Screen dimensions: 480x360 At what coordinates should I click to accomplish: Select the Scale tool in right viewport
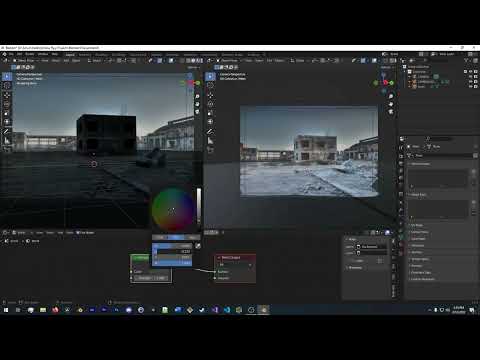(x=210, y=113)
